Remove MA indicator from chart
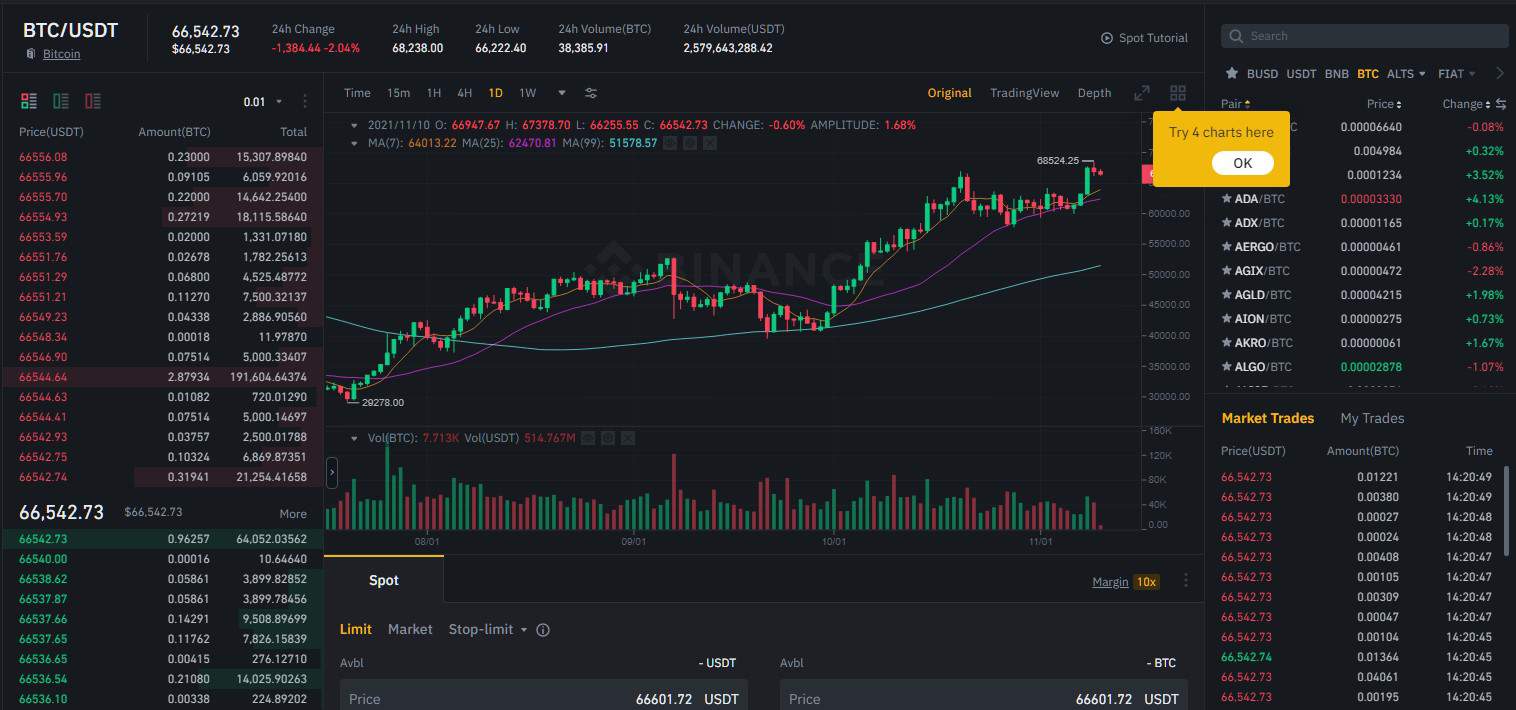 pyautogui.click(x=709, y=143)
